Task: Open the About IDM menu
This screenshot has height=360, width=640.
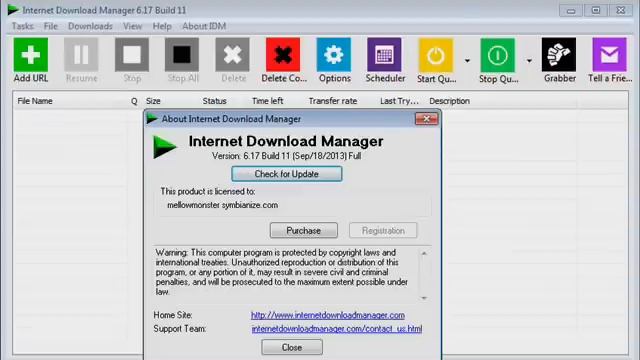Action: click(x=204, y=26)
